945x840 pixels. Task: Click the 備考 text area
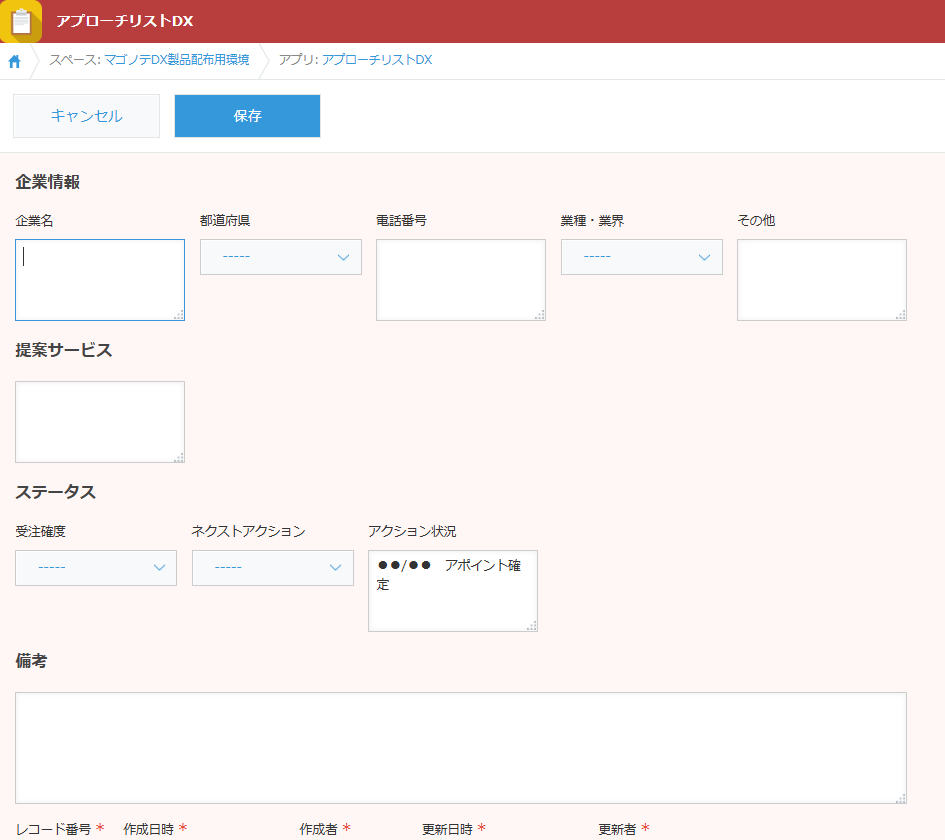pos(461,748)
